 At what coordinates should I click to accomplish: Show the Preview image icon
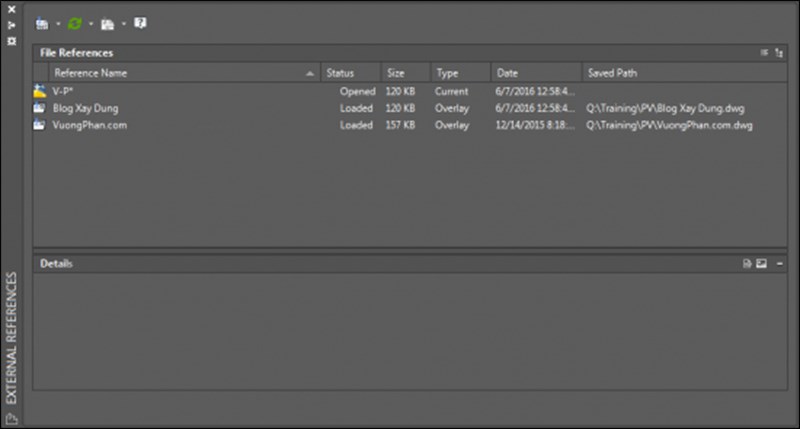pyautogui.click(x=760, y=263)
